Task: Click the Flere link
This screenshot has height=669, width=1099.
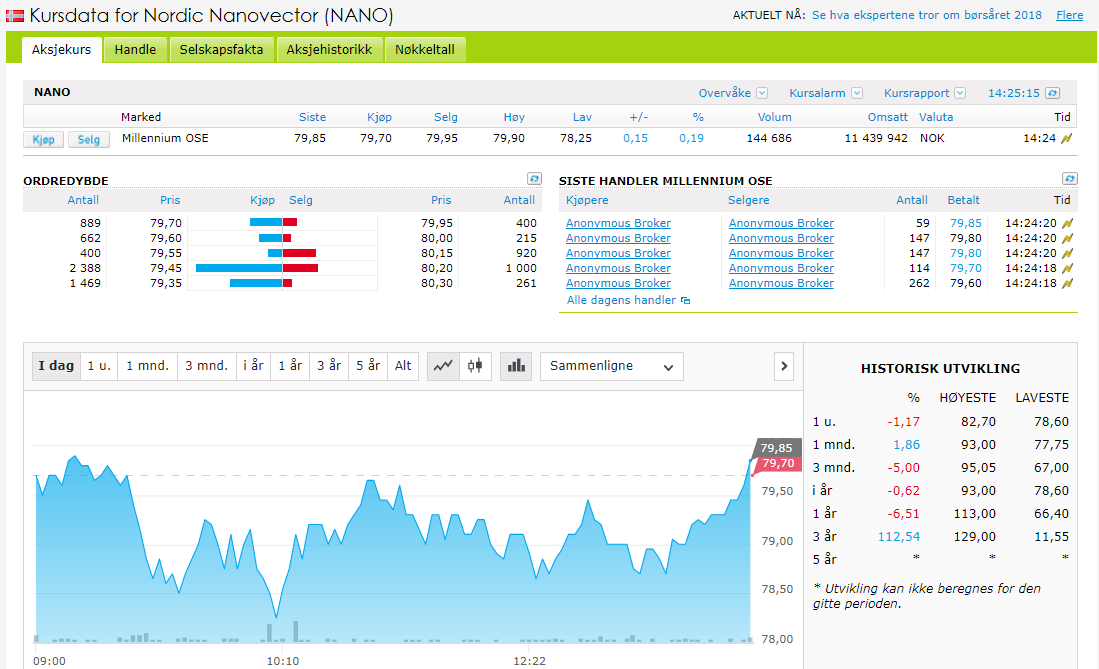Action: click(1070, 15)
